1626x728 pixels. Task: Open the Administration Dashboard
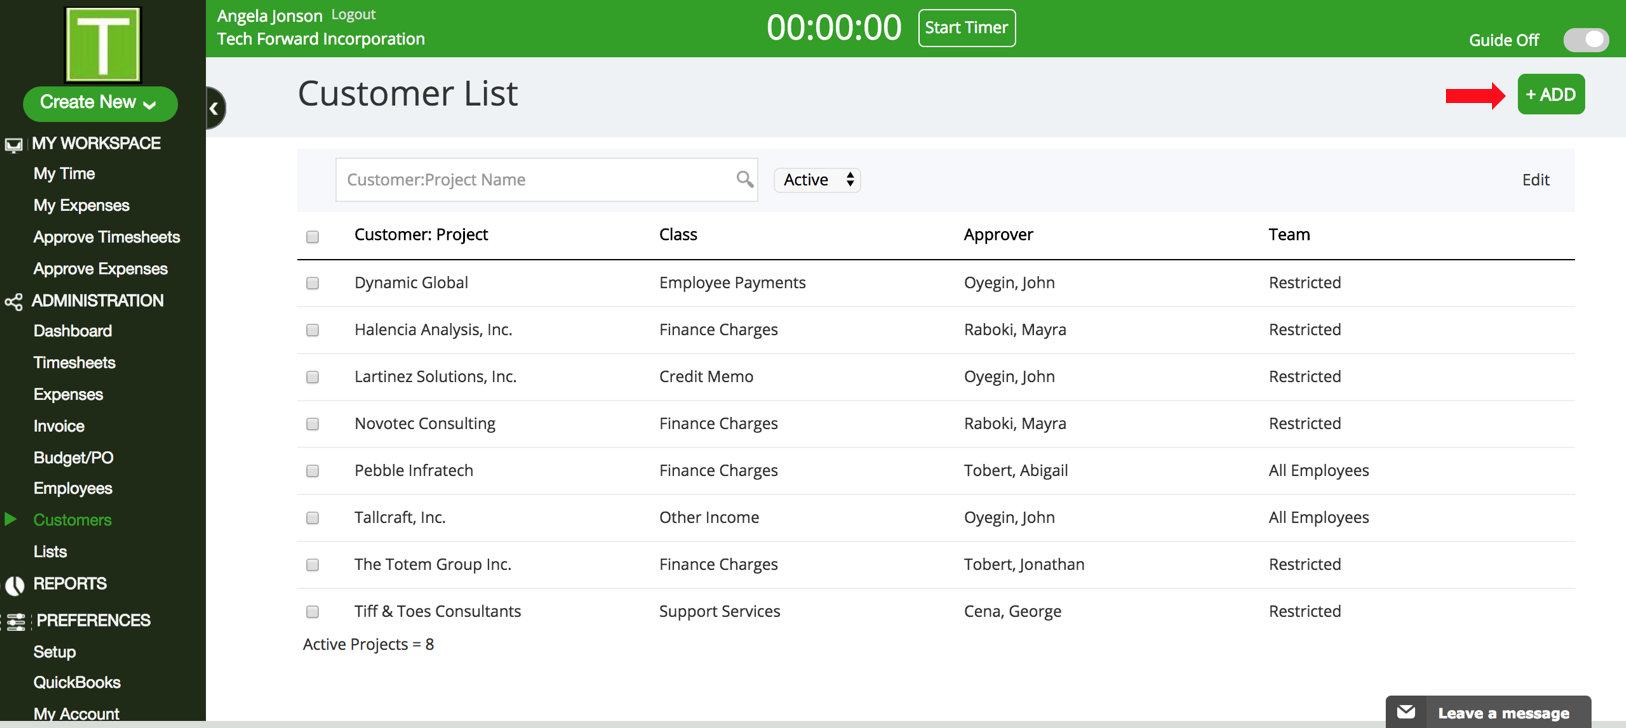pyautogui.click(x=72, y=331)
